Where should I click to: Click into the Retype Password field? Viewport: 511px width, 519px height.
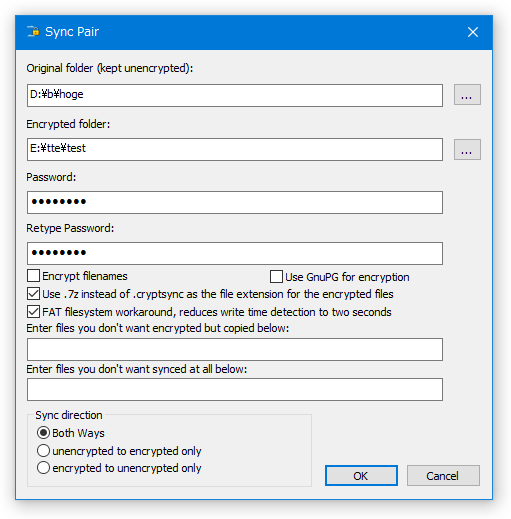tap(235, 253)
